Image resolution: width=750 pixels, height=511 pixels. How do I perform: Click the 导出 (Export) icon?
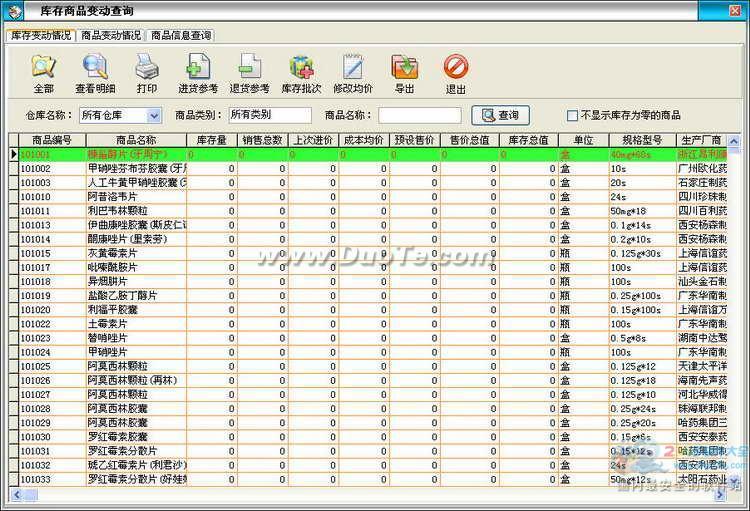[404, 68]
